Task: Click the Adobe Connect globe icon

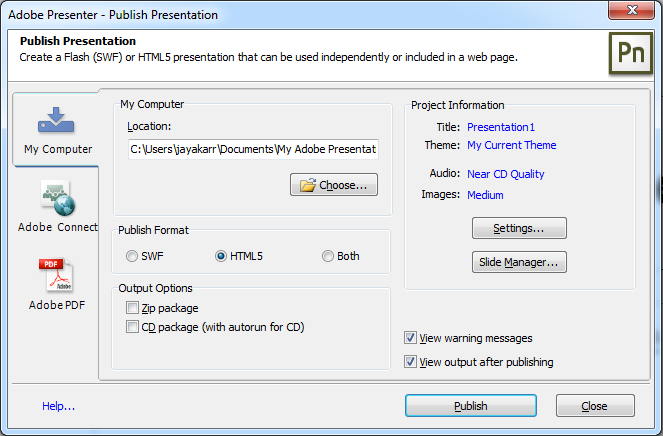Action: click(57, 199)
